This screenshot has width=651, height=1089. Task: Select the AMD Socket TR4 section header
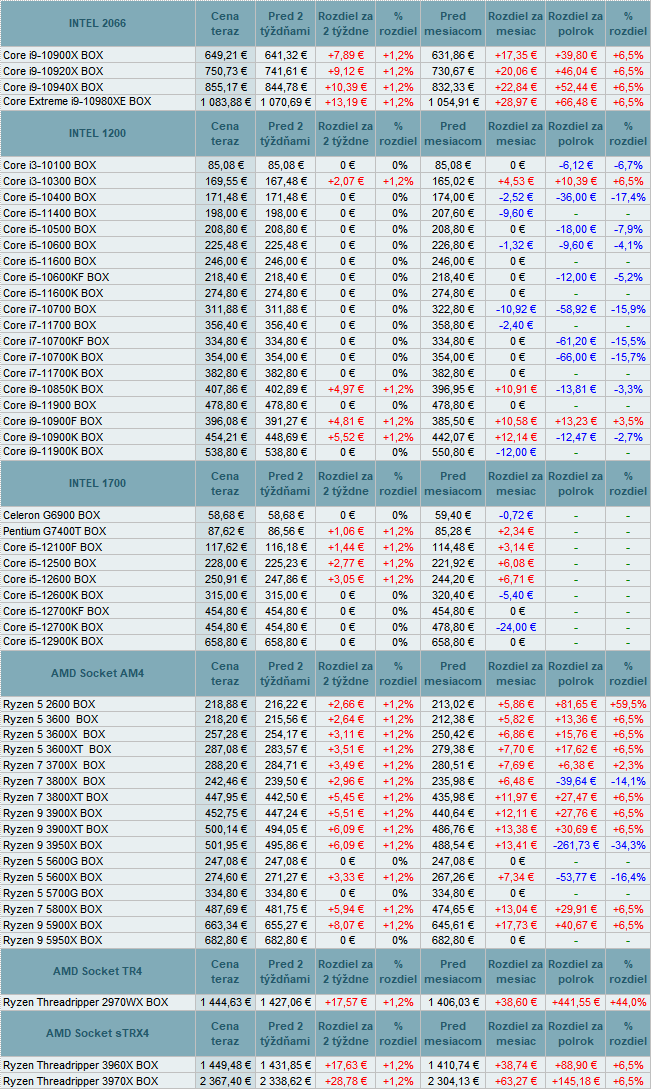pos(97,972)
